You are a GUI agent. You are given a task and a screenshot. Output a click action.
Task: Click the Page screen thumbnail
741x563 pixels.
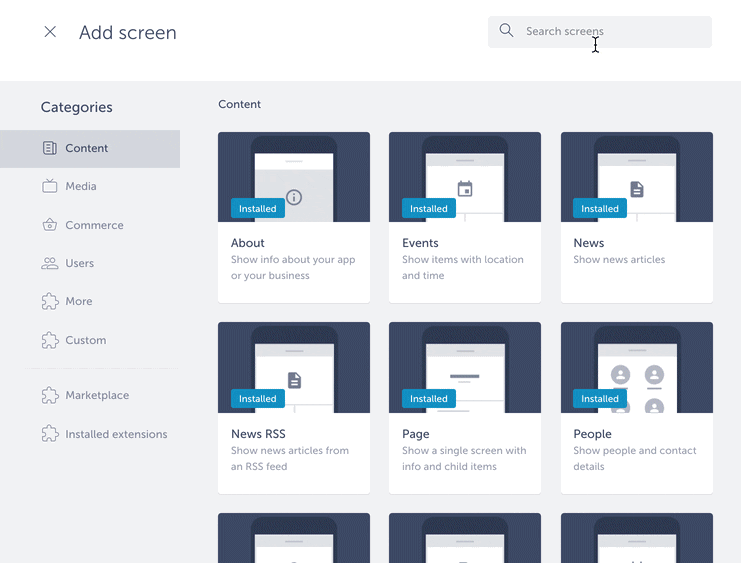pyautogui.click(x=465, y=367)
